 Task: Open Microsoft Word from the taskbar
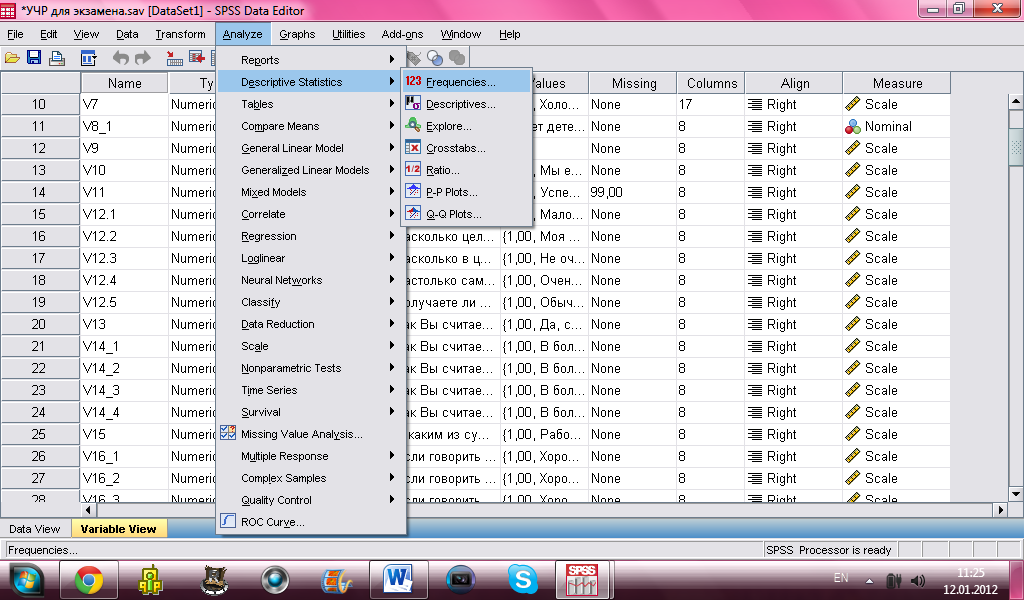399,580
